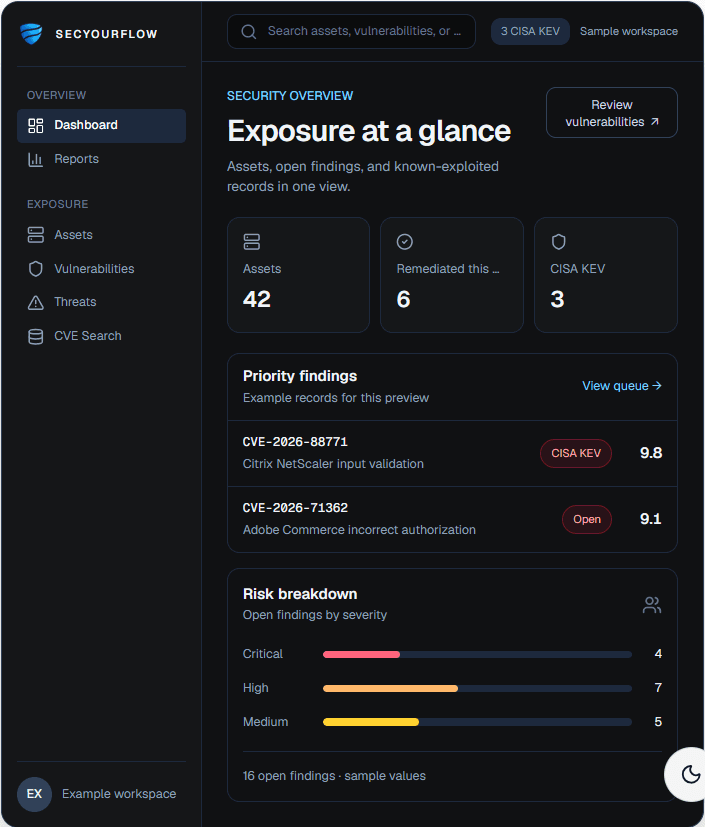Click the SECURITY OVERVIEW label
This screenshot has width=705, height=829.
[x=290, y=96]
